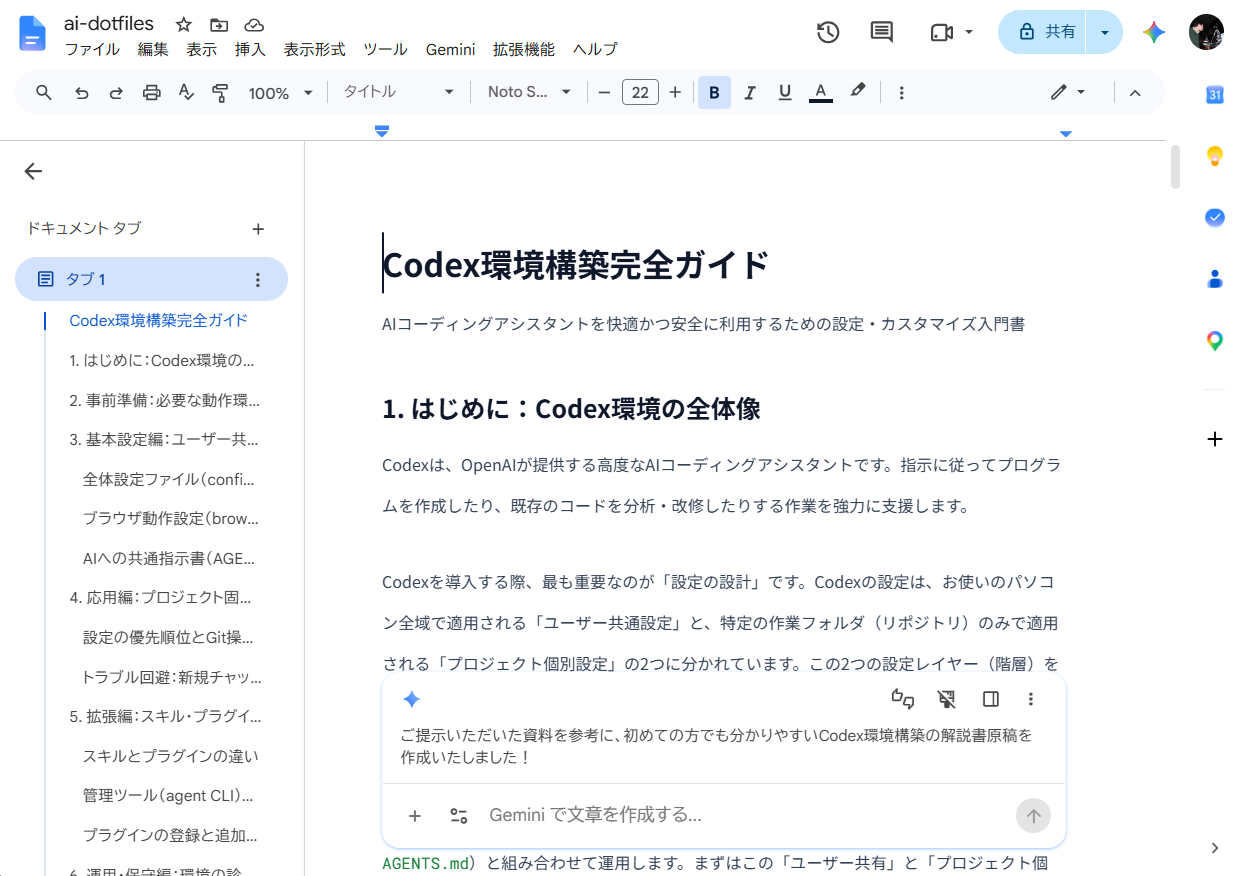Open the Google Docs home icon

33,34
